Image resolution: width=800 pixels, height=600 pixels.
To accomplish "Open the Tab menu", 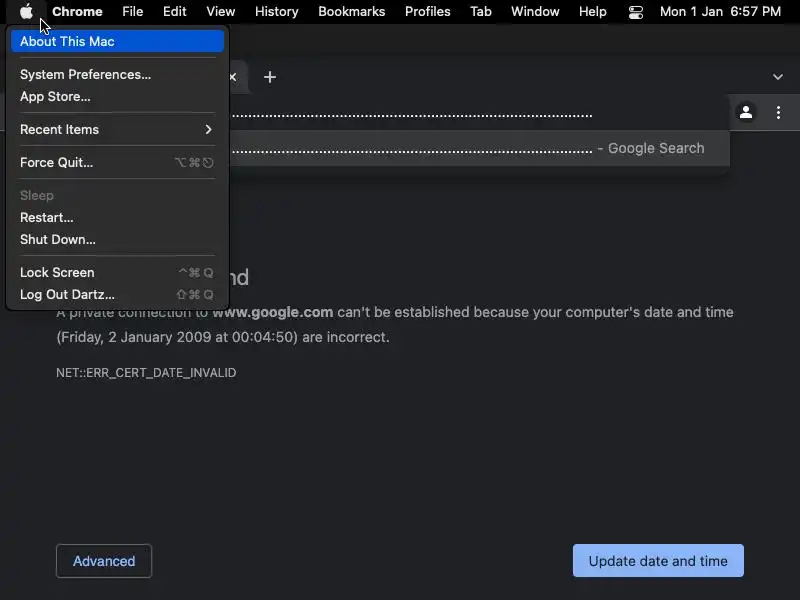I will [481, 11].
